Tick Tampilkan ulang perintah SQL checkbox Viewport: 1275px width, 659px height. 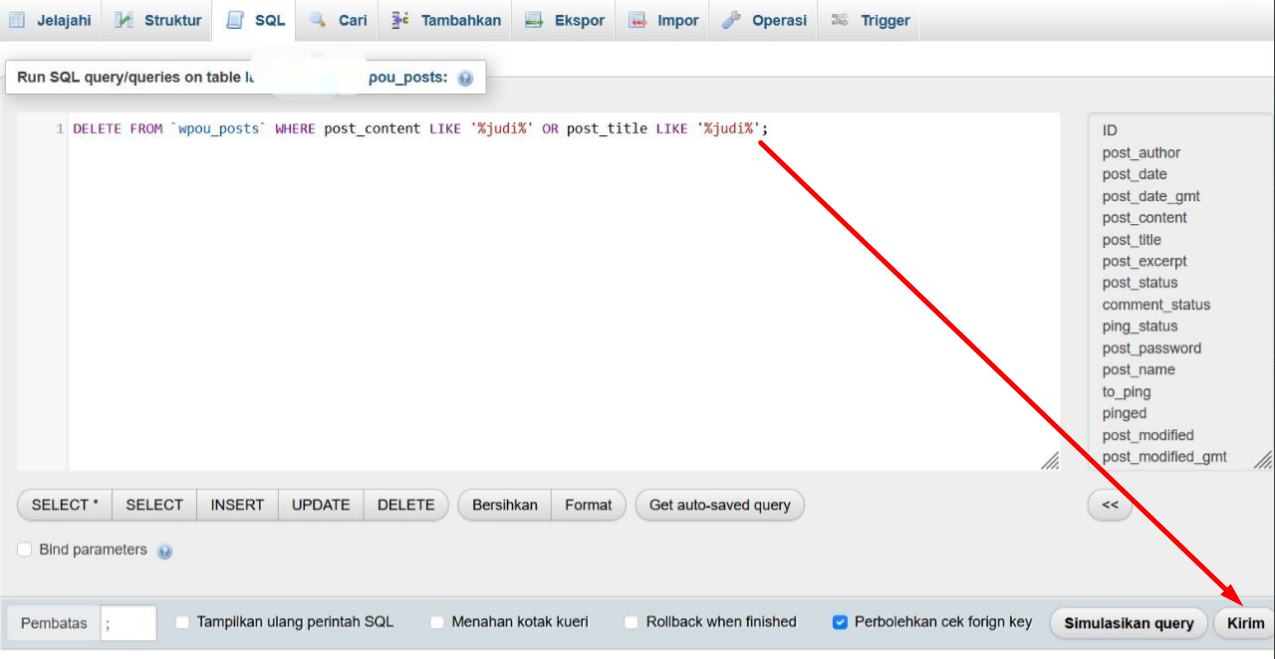[x=183, y=622]
